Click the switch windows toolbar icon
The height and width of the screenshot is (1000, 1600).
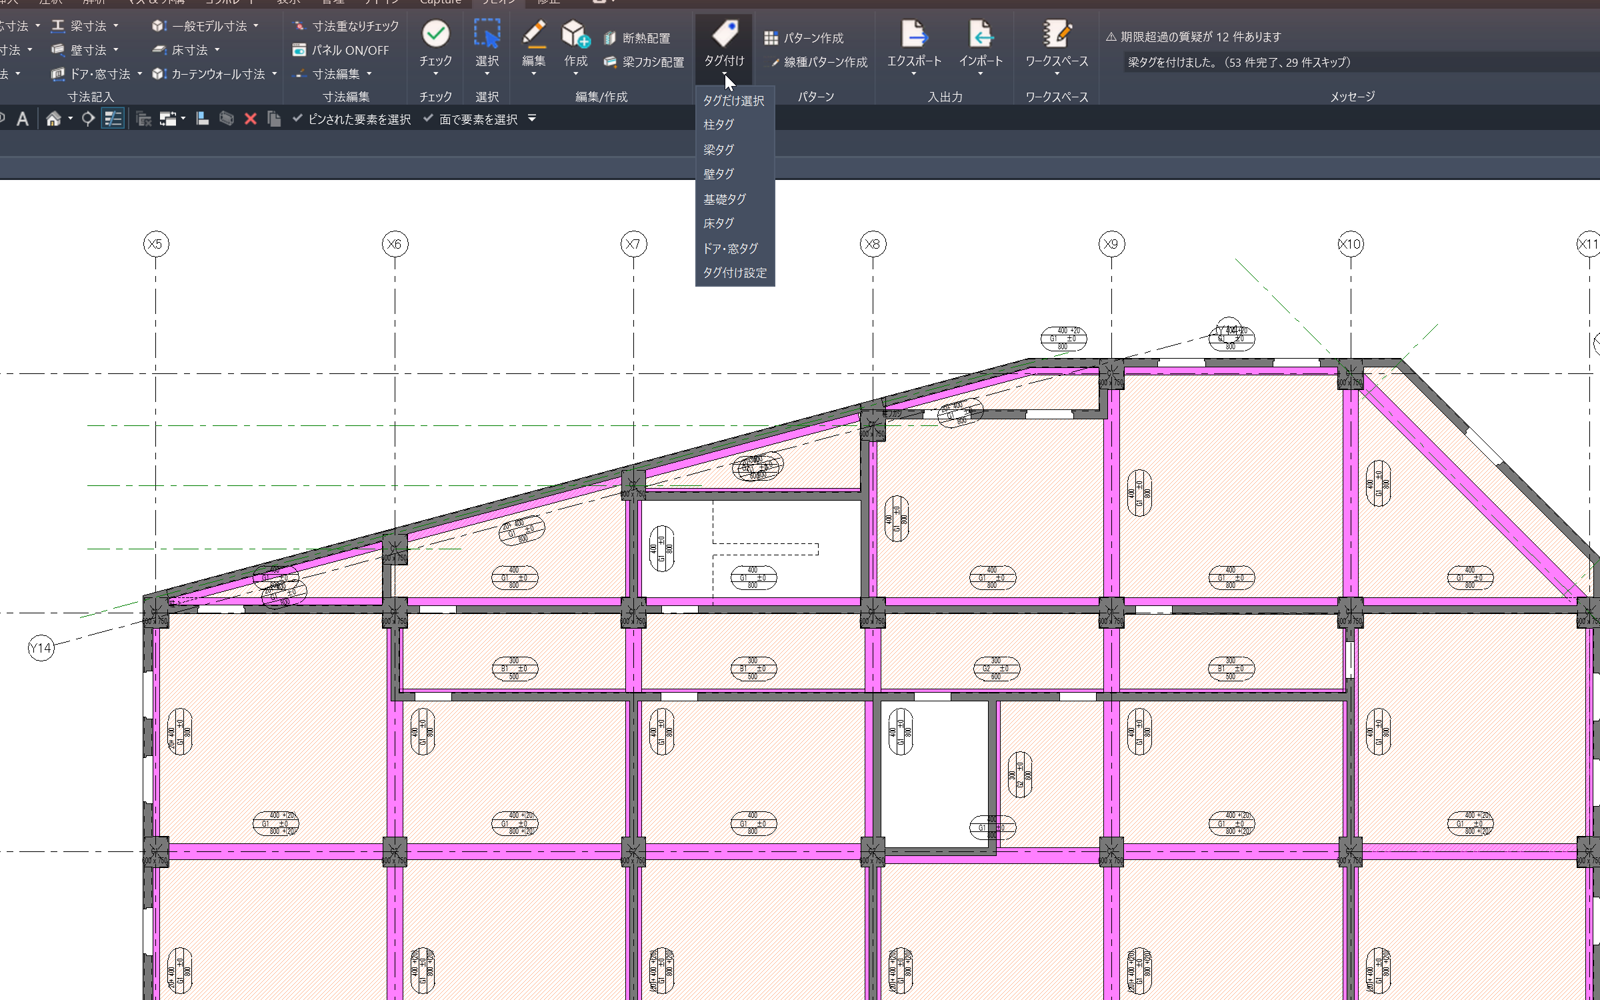tap(168, 119)
